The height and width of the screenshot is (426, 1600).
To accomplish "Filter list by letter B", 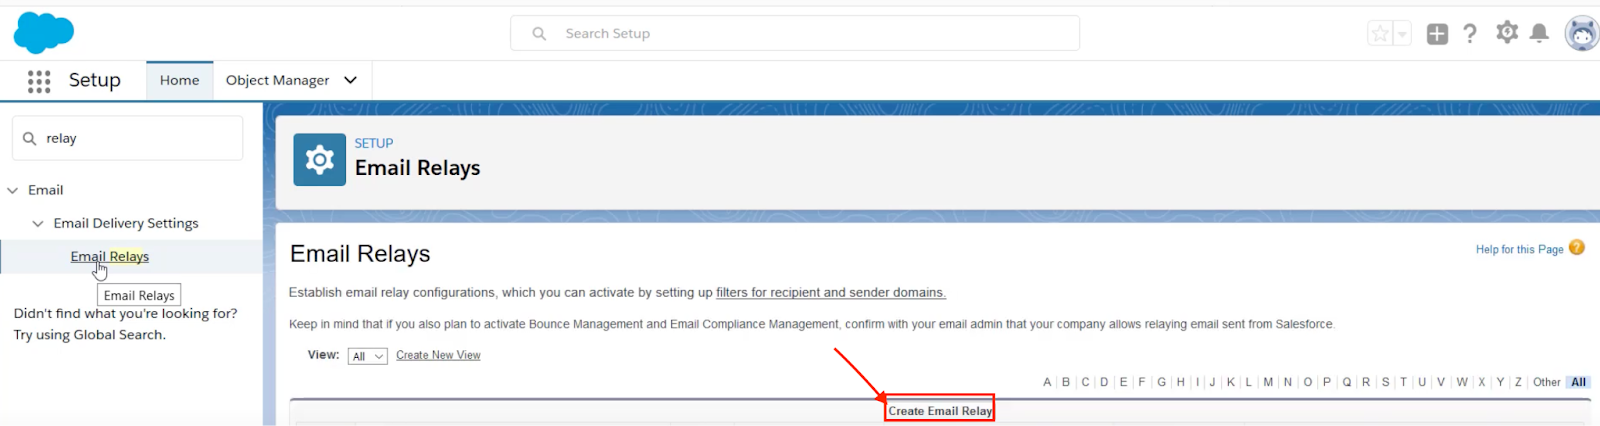I will (x=1066, y=382).
